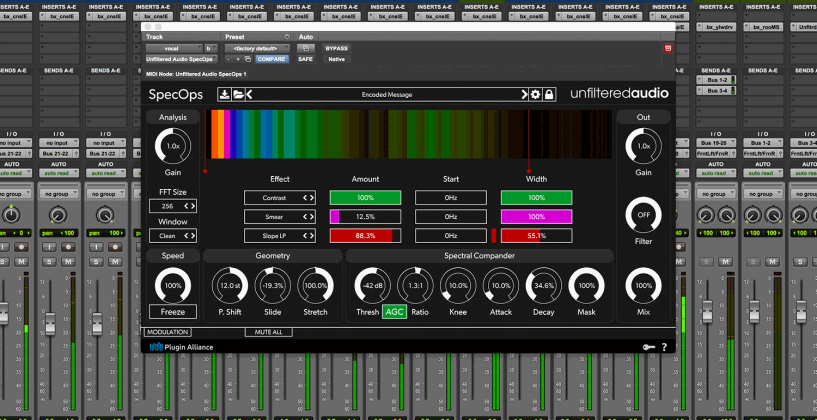The height and width of the screenshot is (420, 817).
Task: Open SpecOps settings gear
Action: coord(535,94)
